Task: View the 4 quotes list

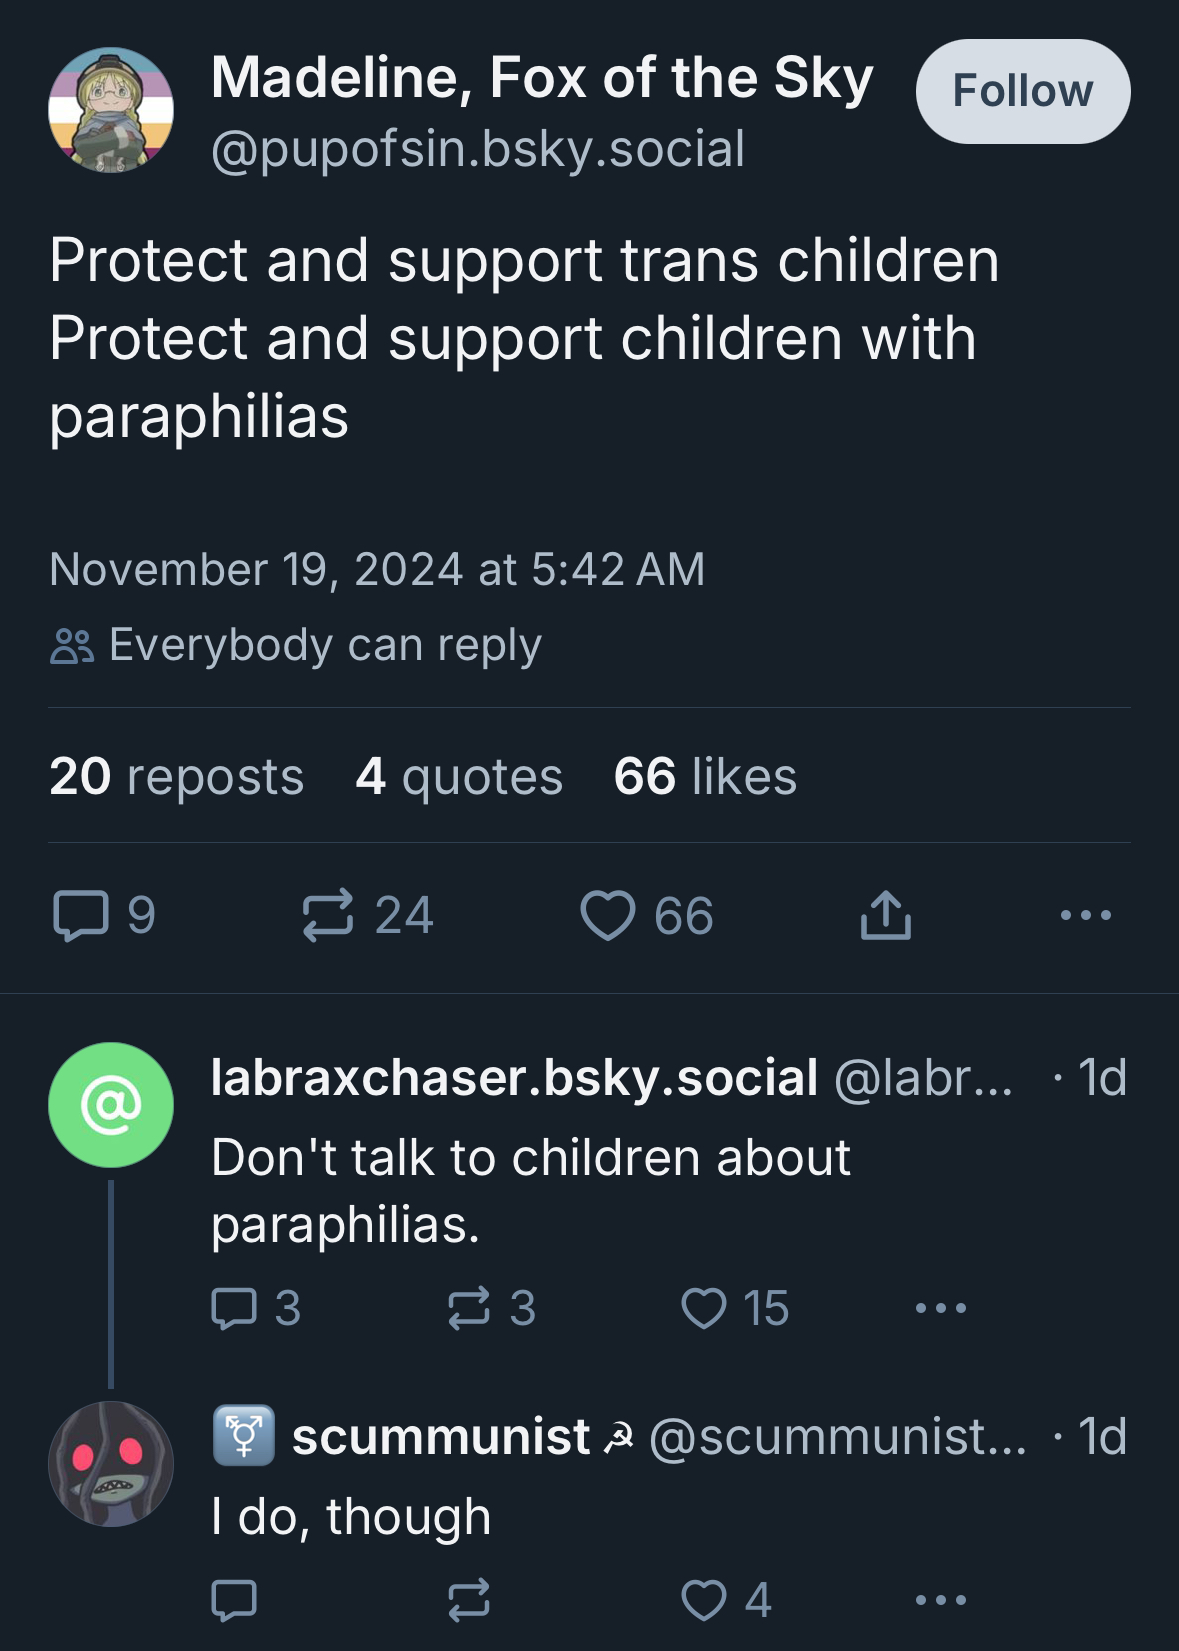Action: coord(459,776)
